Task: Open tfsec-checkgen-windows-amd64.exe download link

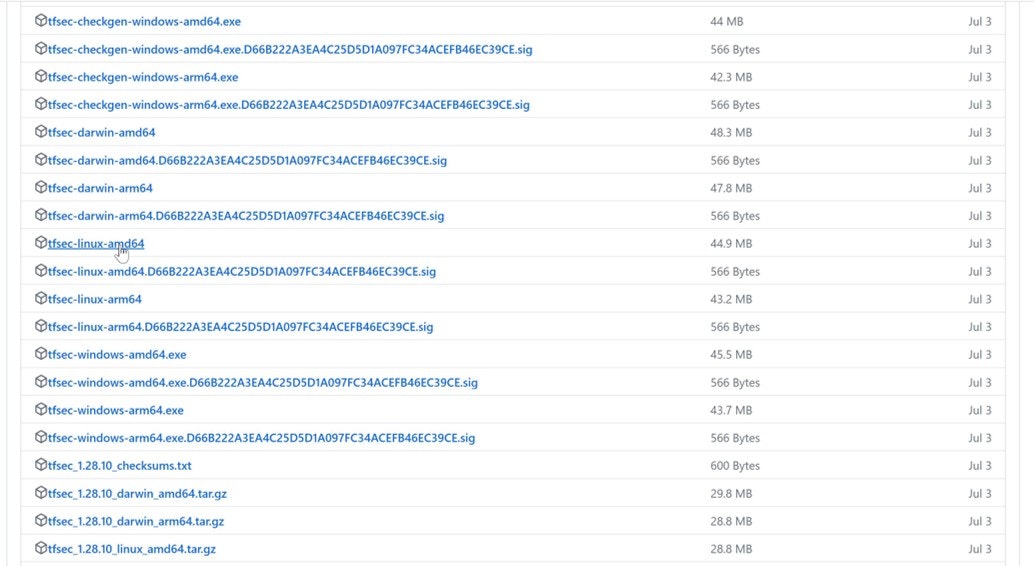Action: [144, 22]
